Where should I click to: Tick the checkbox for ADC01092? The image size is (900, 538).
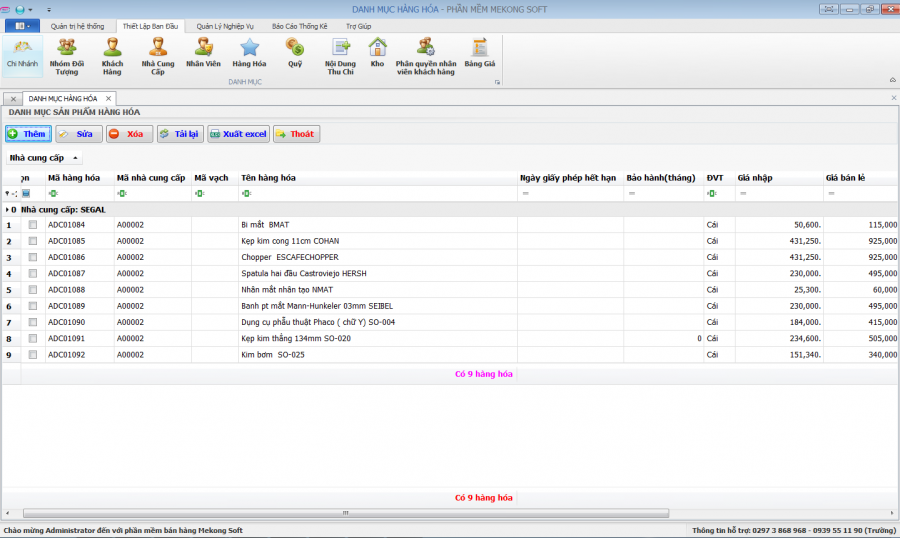(x=33, y=355)
